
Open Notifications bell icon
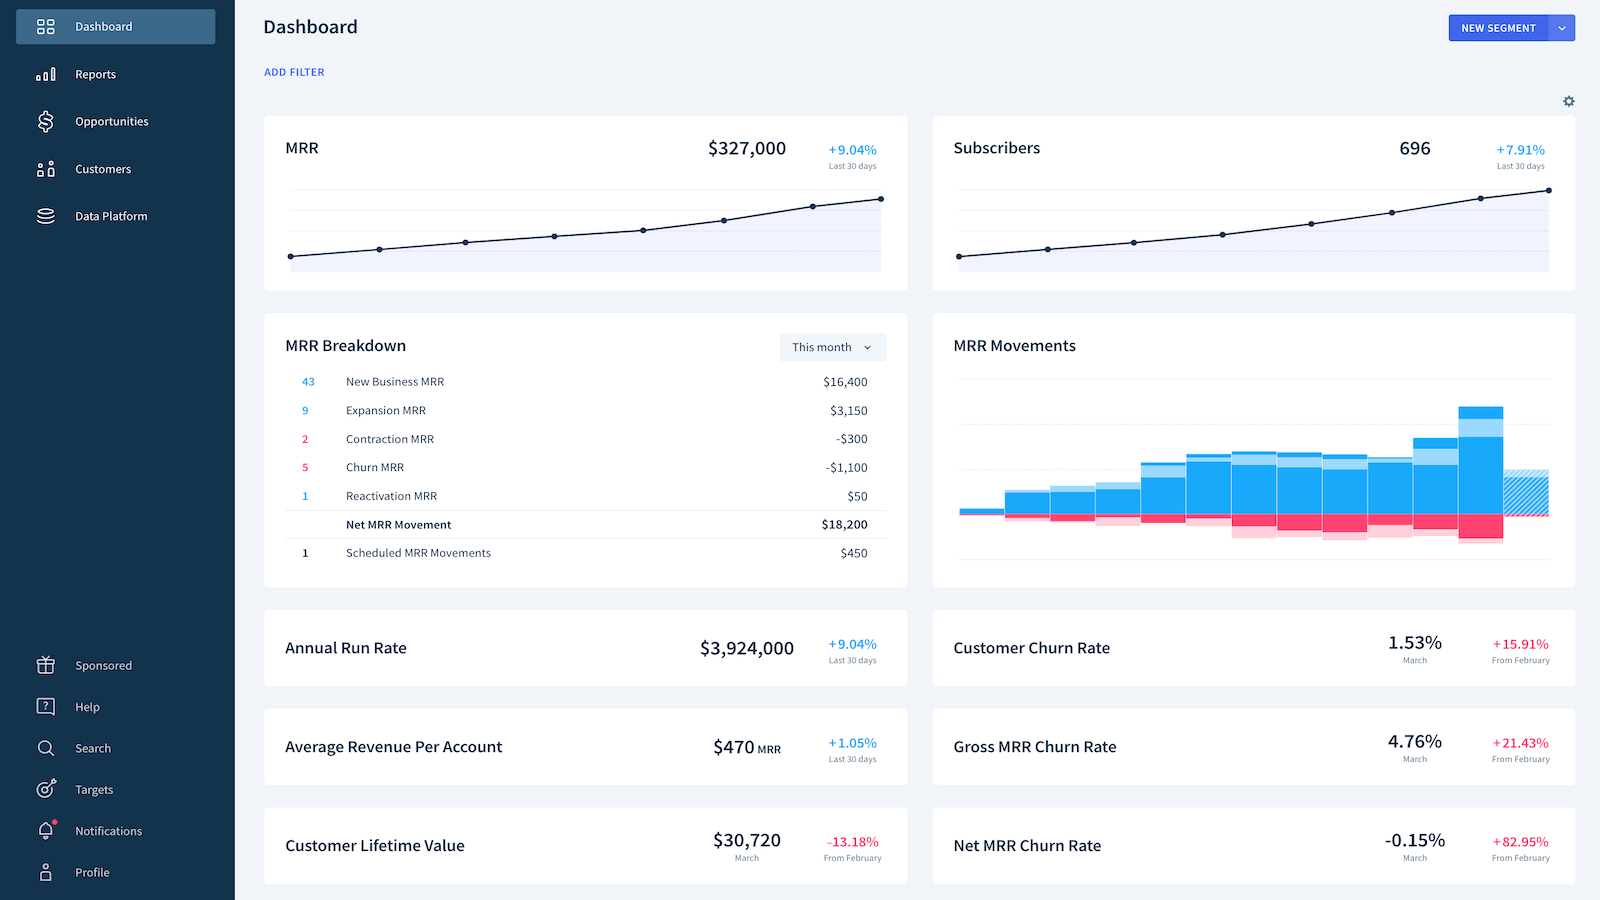click(46, 831)
